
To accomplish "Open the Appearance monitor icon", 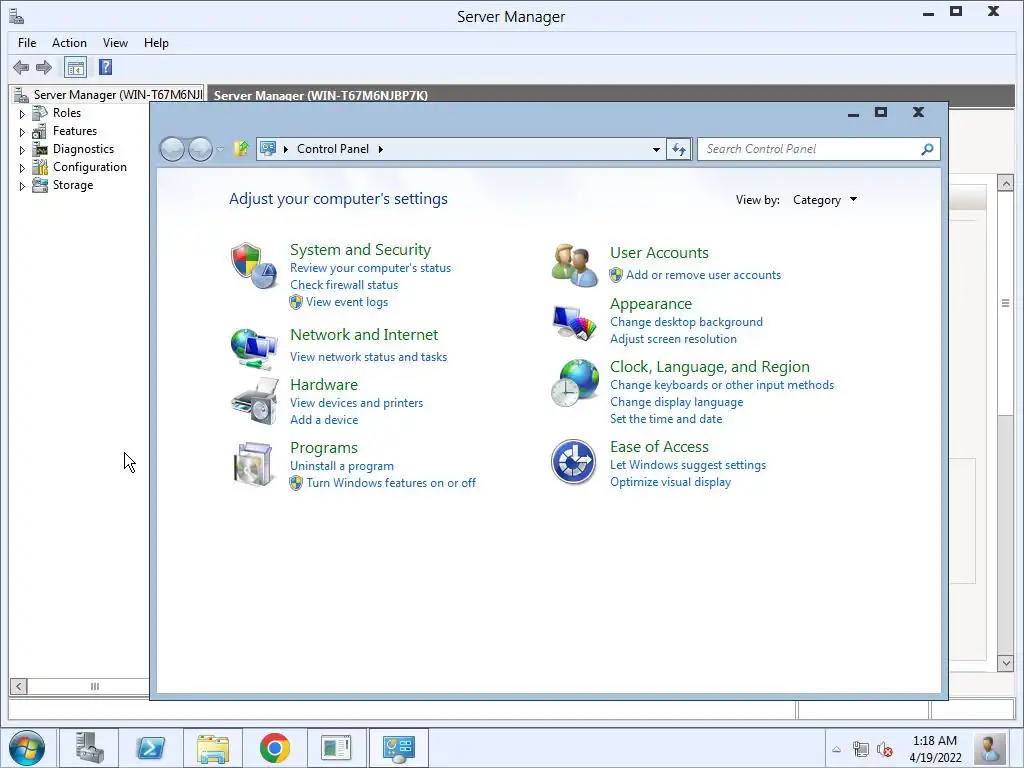I will [x=574, y=322].
